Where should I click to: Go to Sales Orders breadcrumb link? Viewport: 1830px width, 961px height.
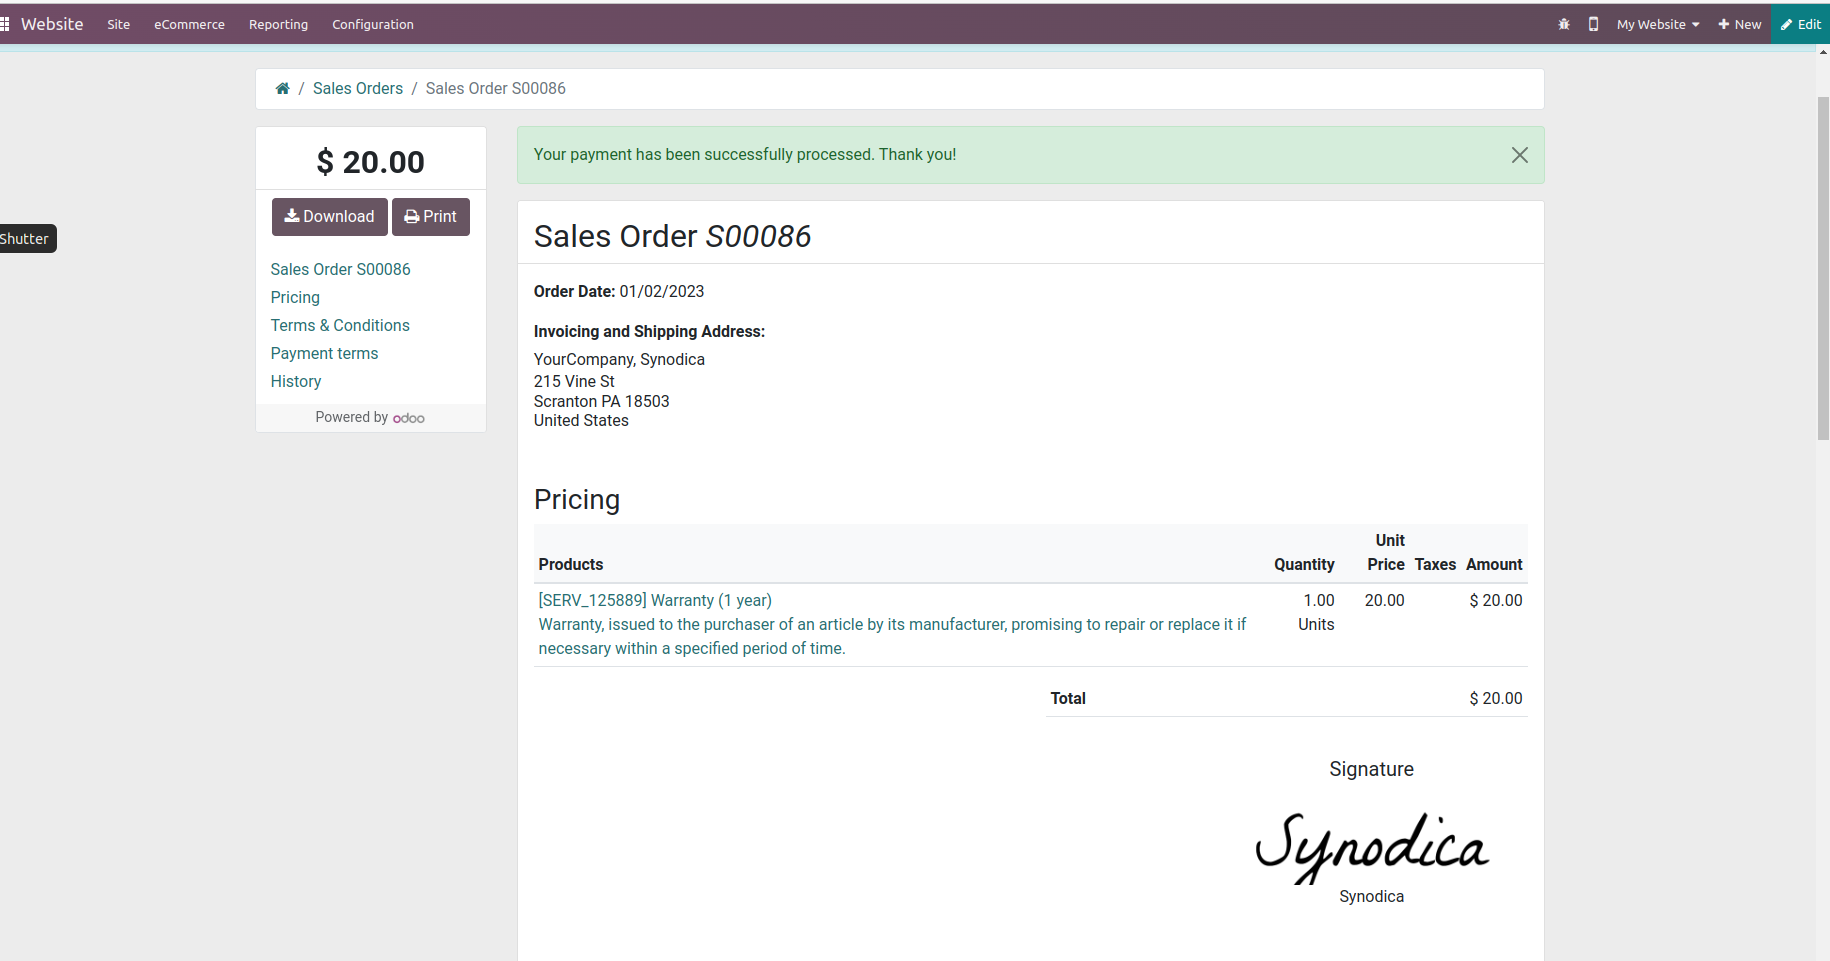coord(358,88)
